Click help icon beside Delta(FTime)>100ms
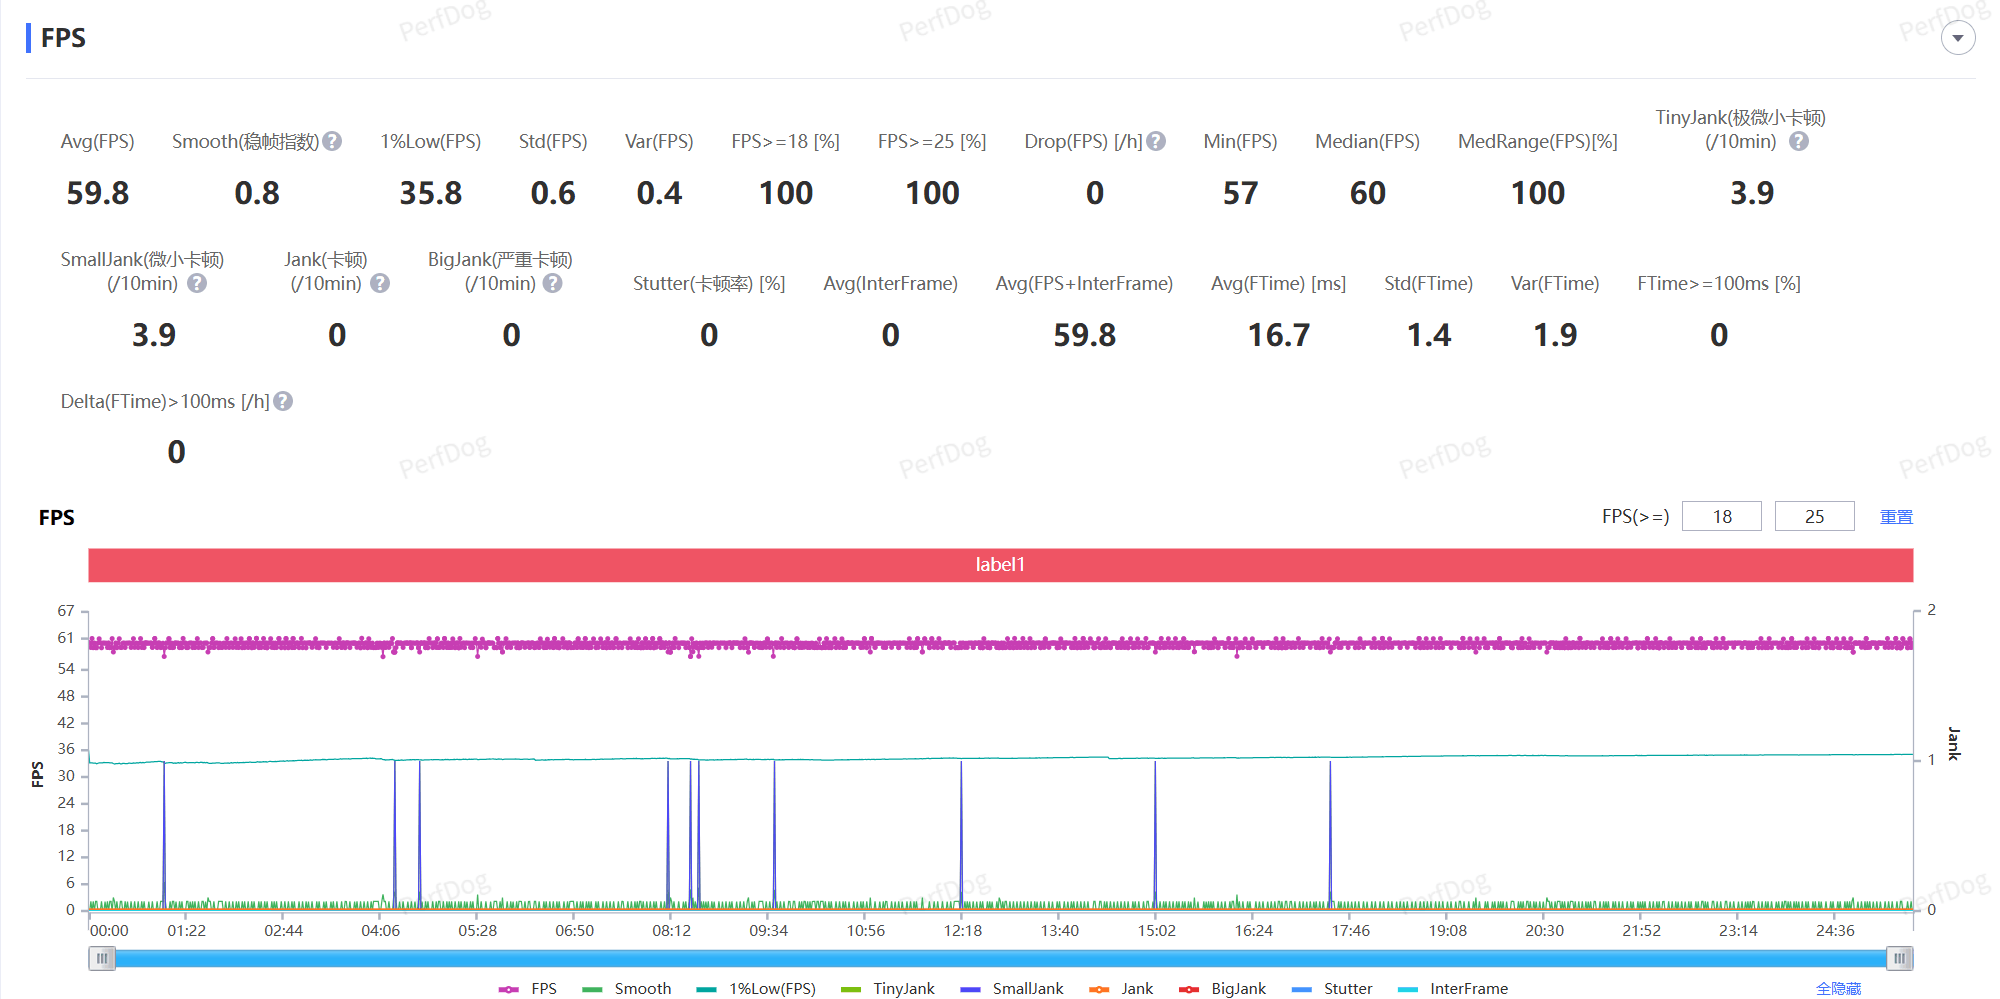Screen dimensions: 2000x999 pyautogui.click(x=283, y=402)
